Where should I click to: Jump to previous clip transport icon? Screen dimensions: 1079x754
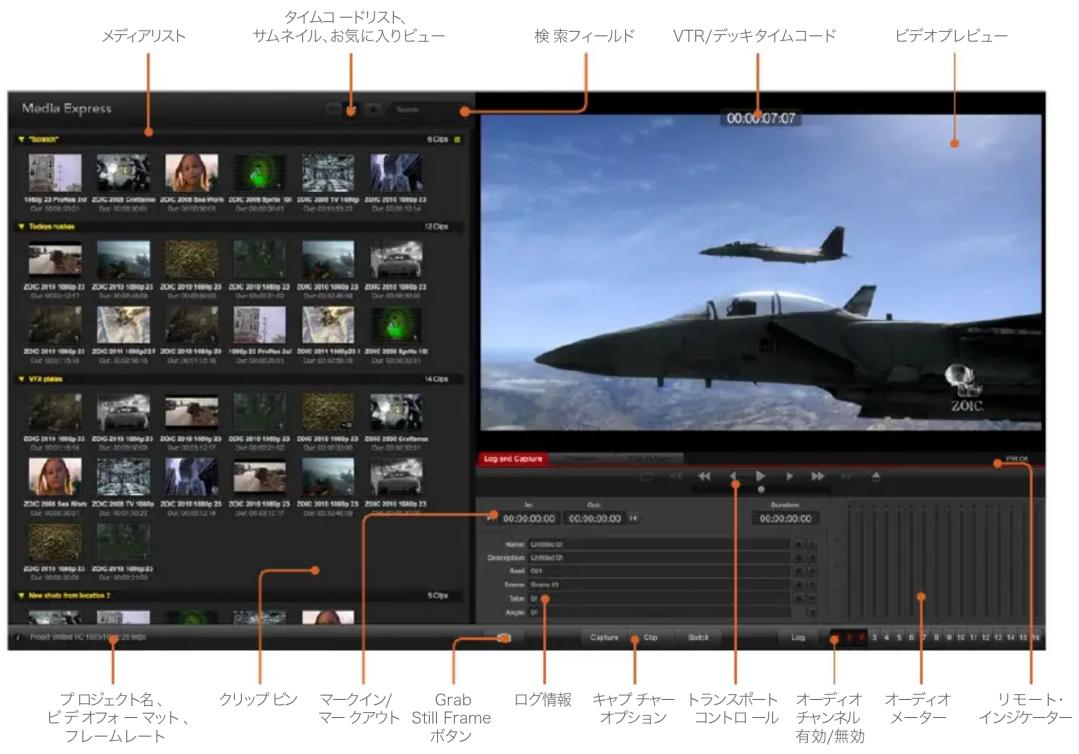click(676, 476)
